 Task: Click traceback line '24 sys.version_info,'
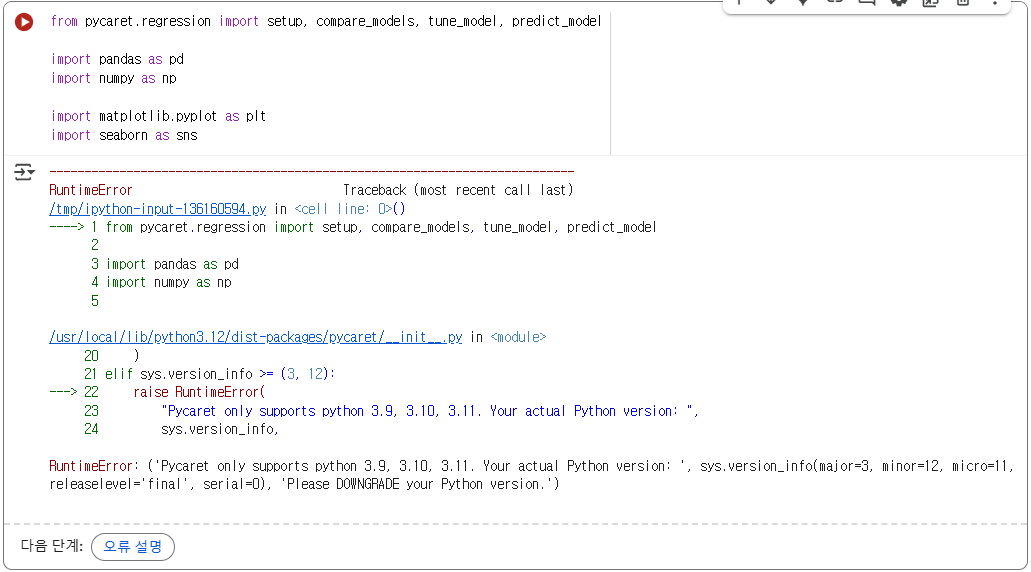click(181, 429)
